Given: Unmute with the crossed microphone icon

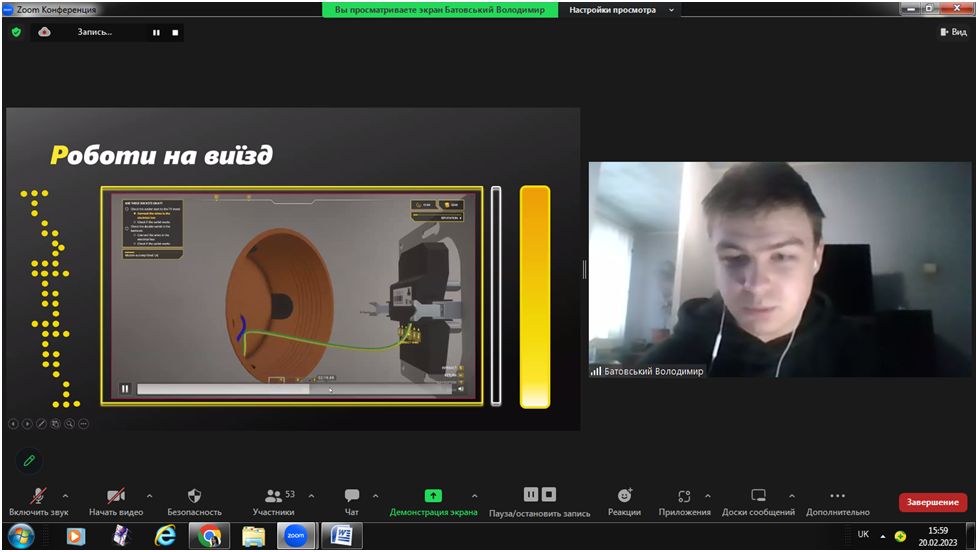Looking at the screenshot, I should pos(38,496).
